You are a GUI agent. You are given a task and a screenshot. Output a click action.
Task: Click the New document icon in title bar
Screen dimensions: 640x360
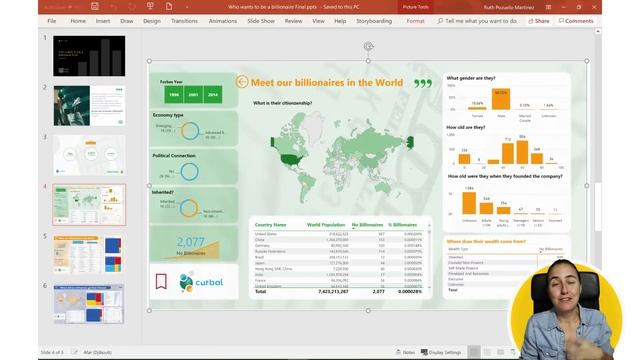[x=169, y=7]
